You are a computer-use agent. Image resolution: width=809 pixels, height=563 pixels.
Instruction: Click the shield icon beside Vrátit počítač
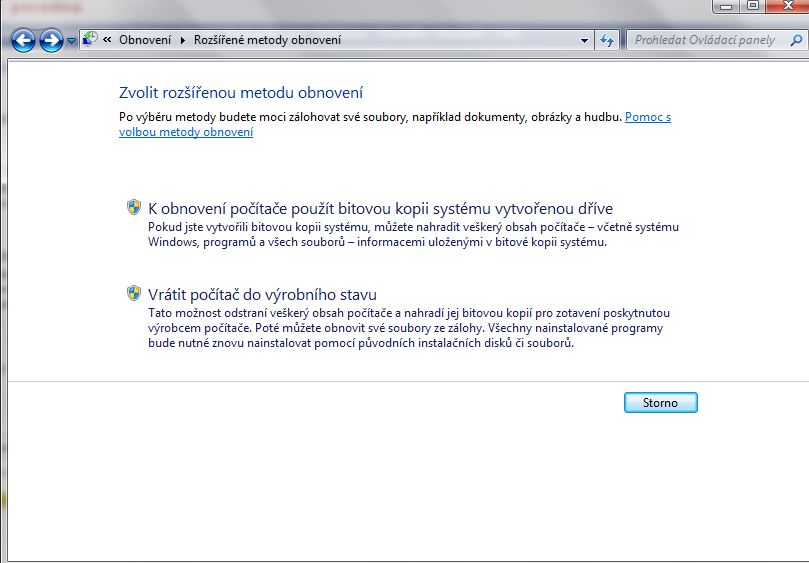[x=134, y=294]
